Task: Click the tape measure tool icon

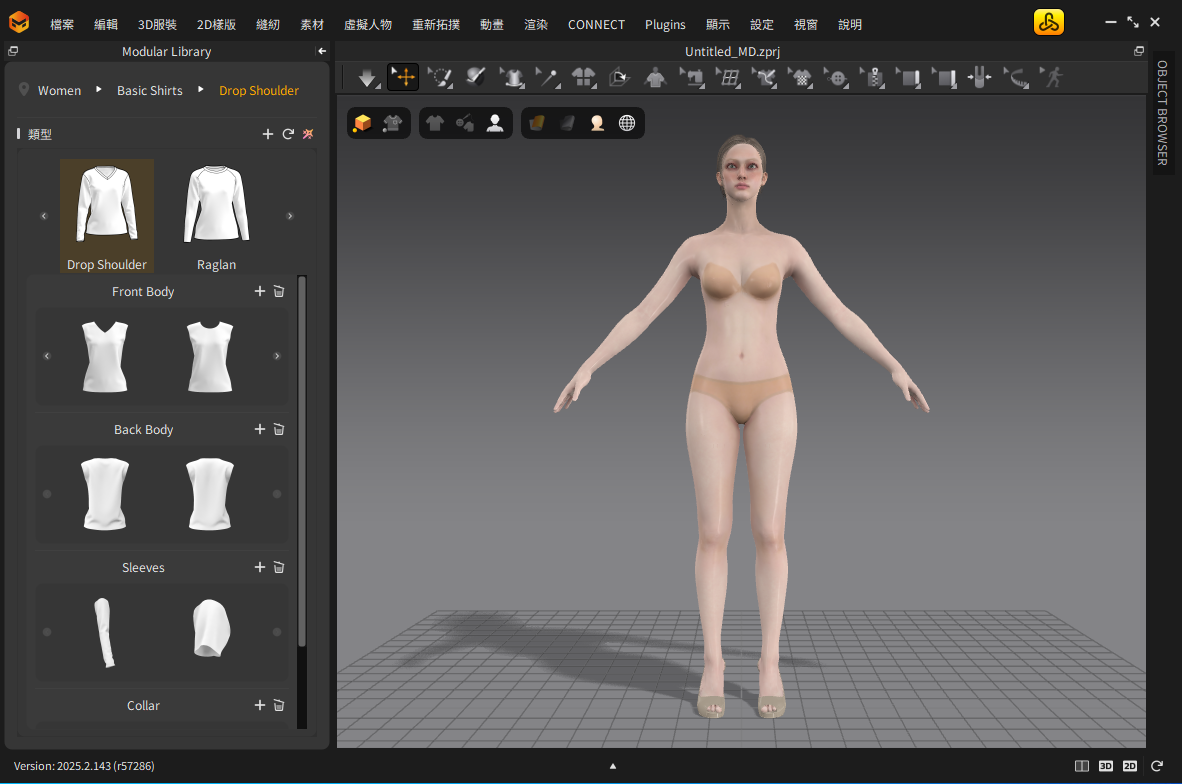Action: tap(1017, 77)
